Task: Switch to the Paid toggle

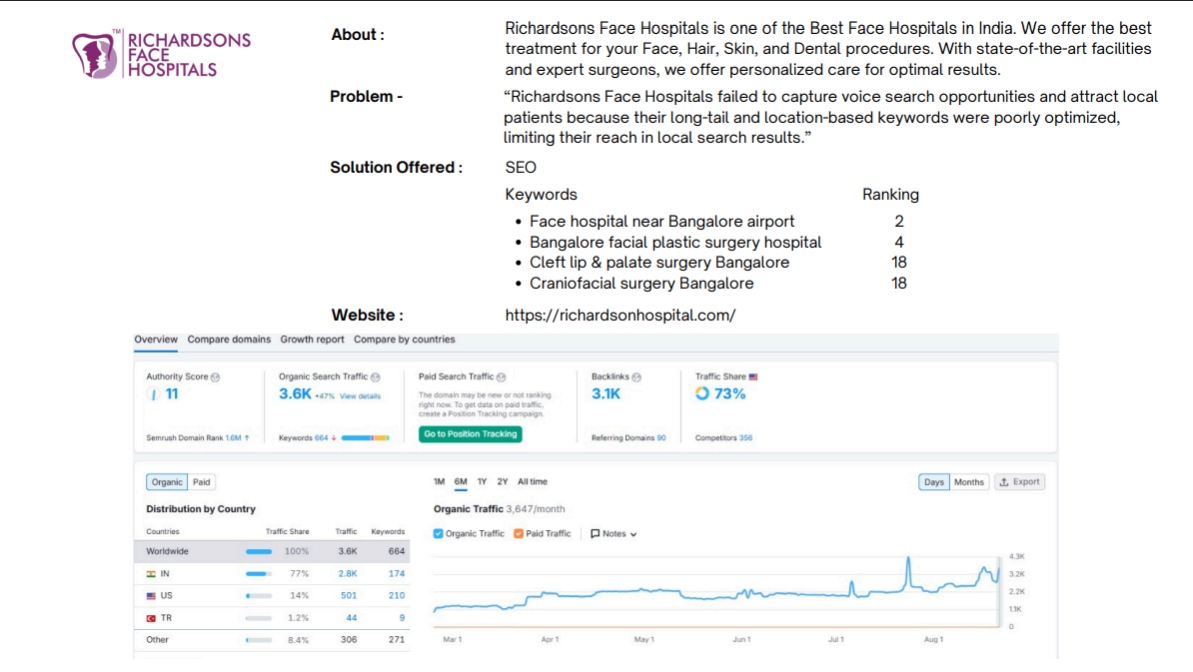Action: click(201, 482)
